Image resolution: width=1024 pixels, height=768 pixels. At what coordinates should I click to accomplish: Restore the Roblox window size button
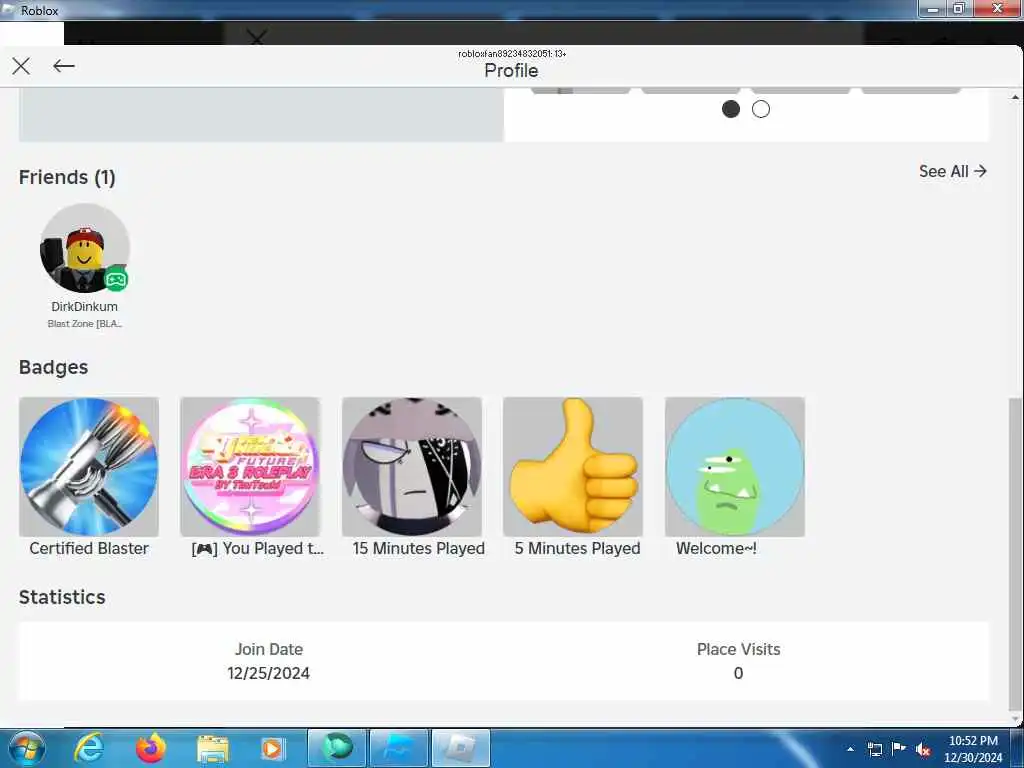coord(958,8)
